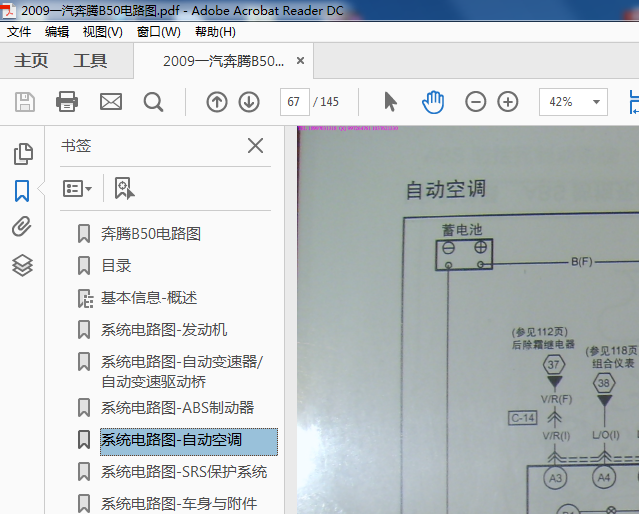Switch to the 工具 tab
This screenshot has height=514, width=639.
(x=90, y=61)
